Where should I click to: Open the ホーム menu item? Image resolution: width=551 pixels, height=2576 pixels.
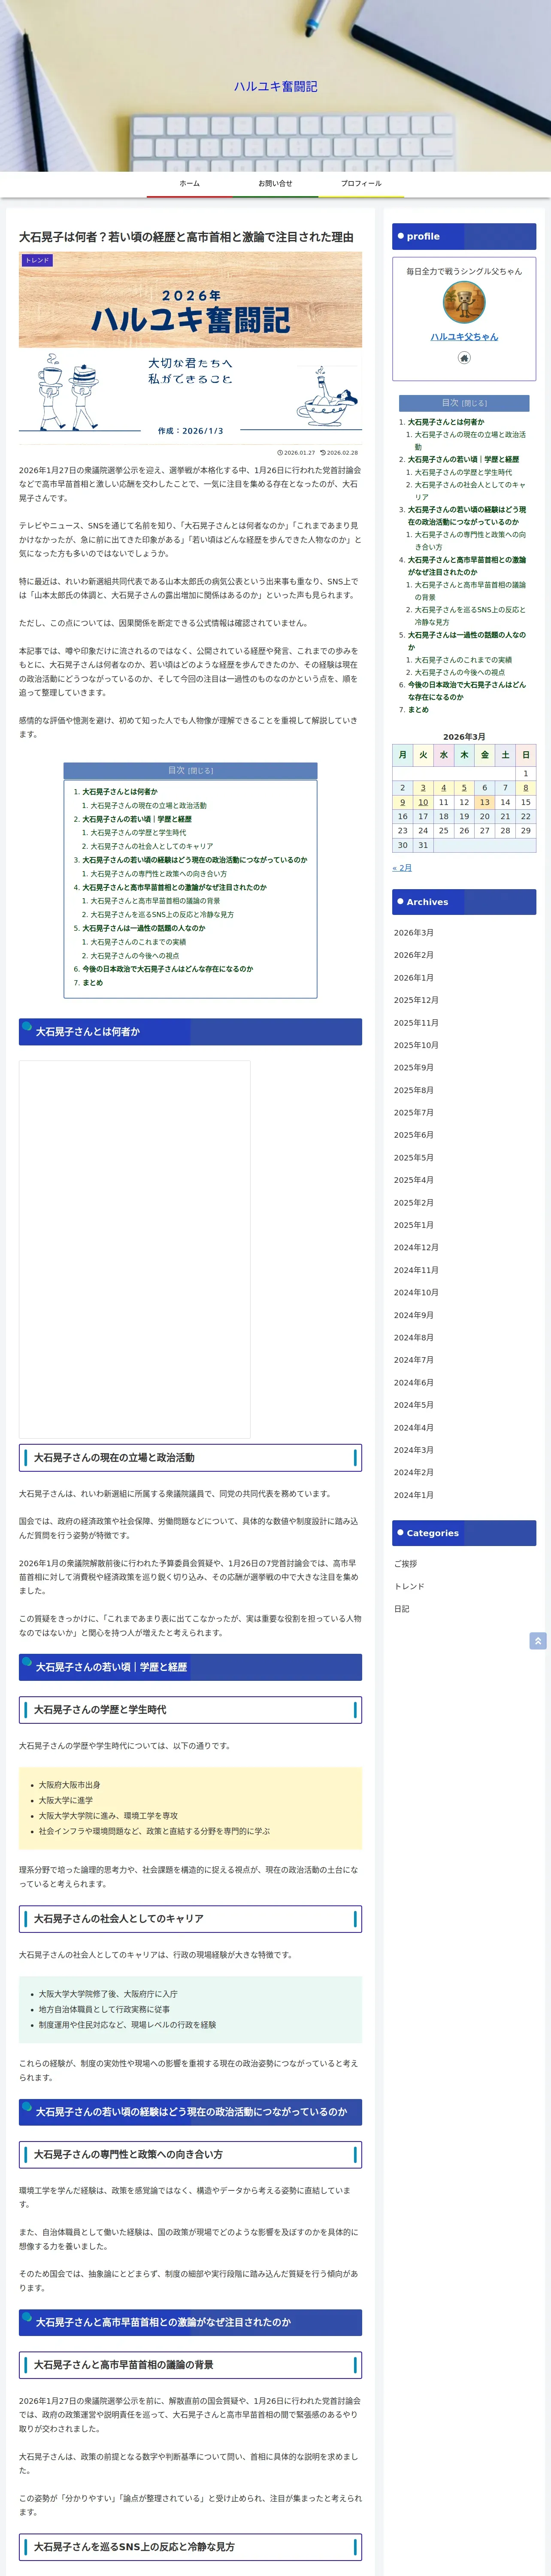(190, 184)
